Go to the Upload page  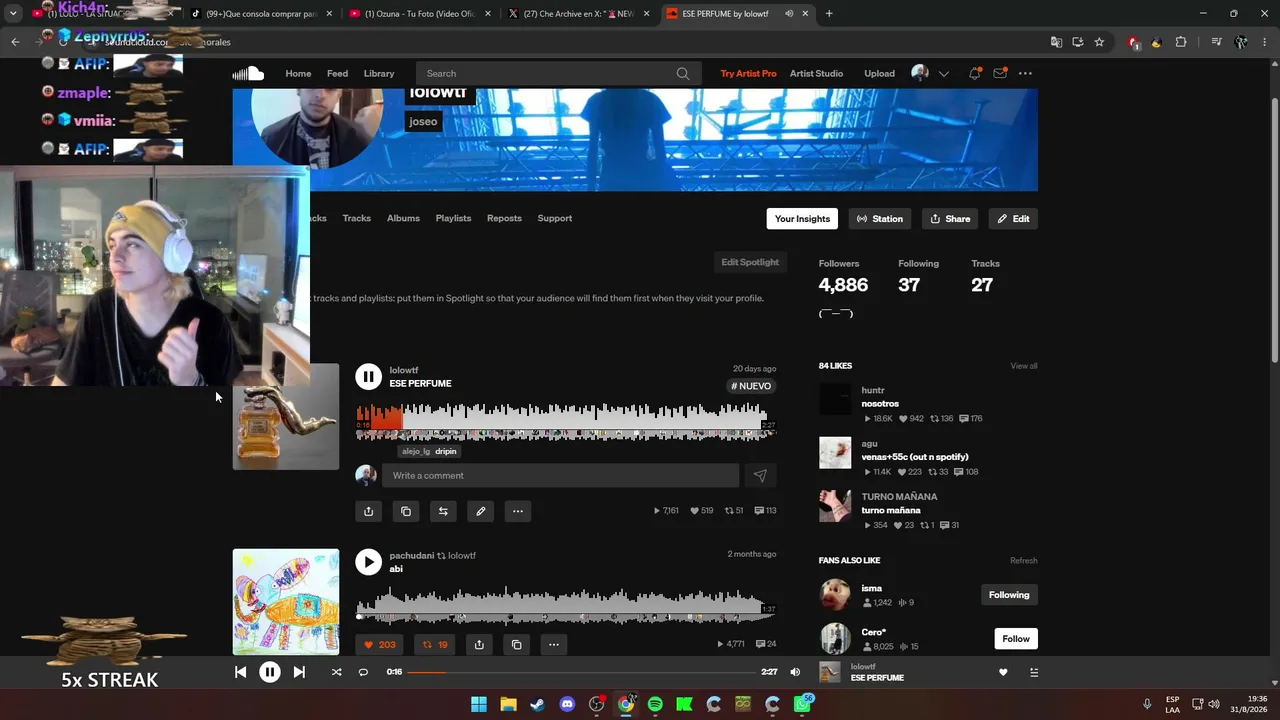click(879, 73)
